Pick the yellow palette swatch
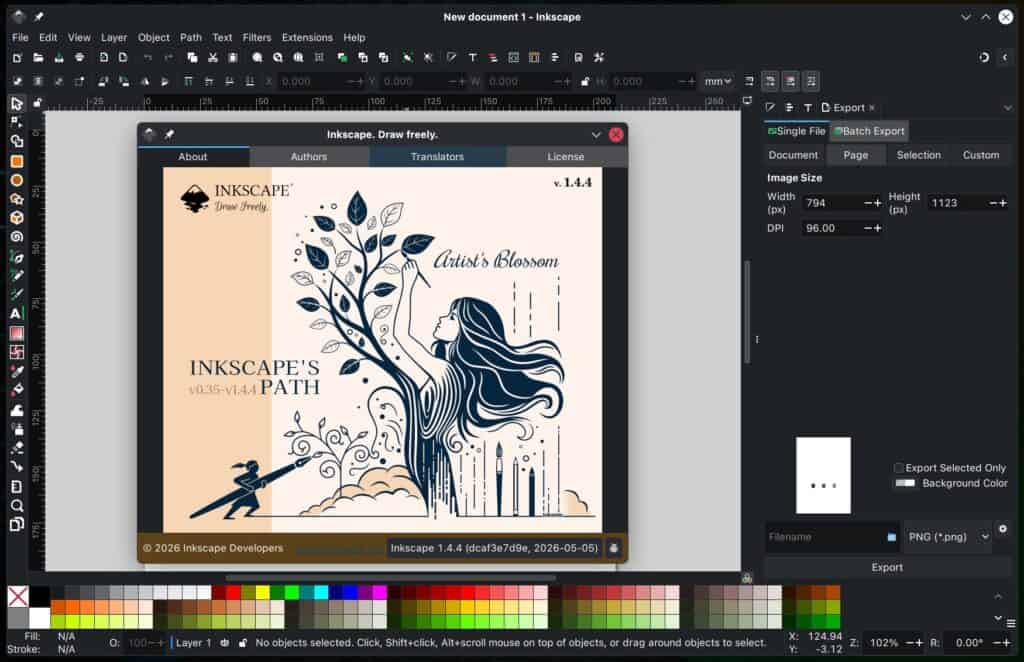 tap(263, 592)
